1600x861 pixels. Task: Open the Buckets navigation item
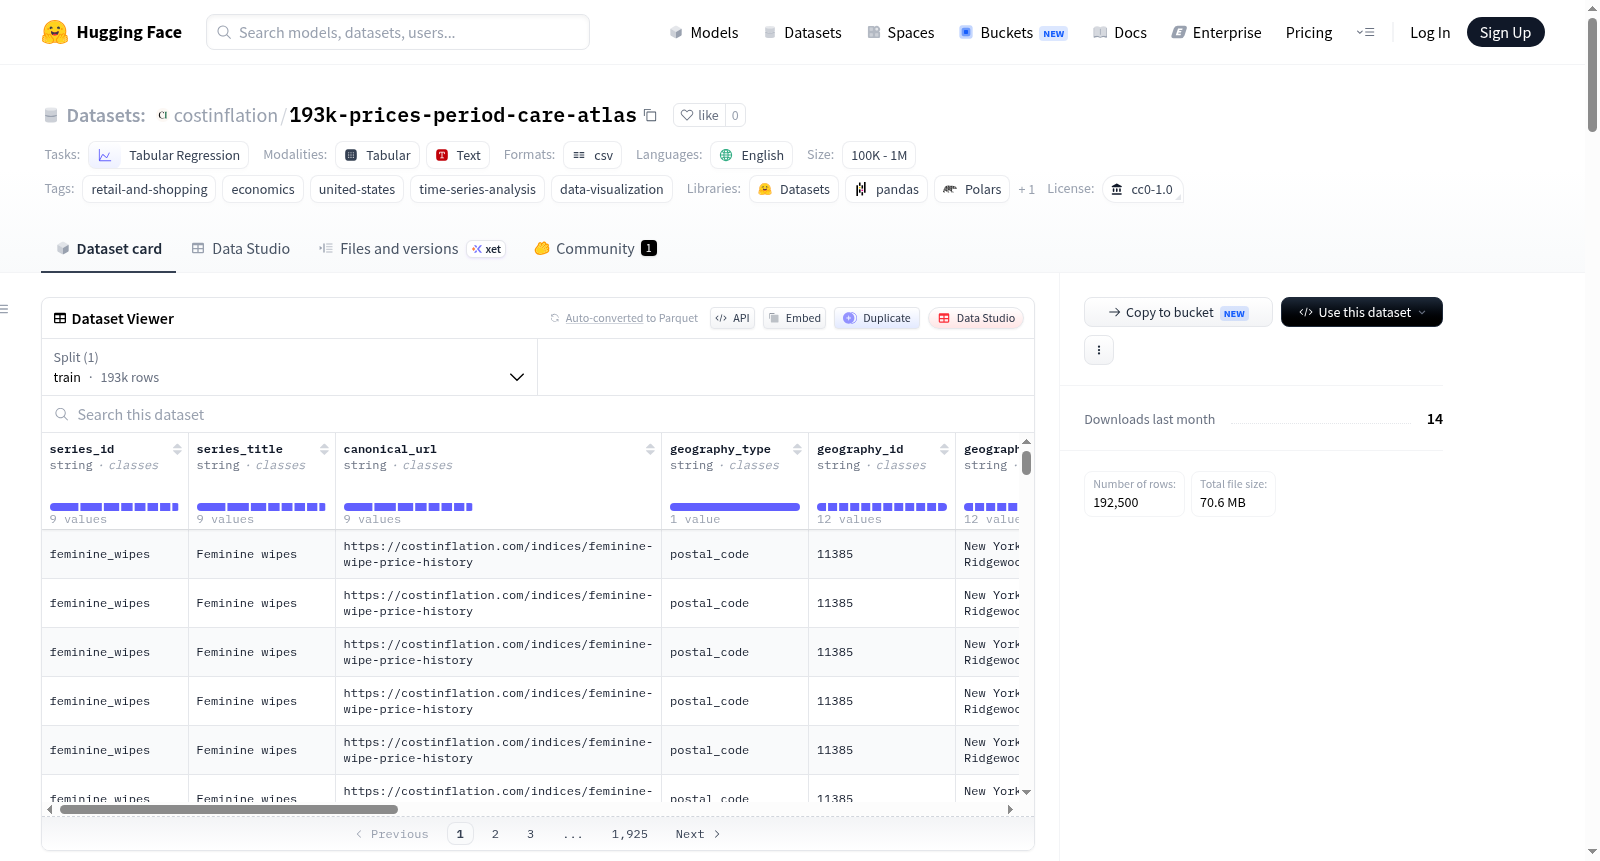click(1013, 32)
